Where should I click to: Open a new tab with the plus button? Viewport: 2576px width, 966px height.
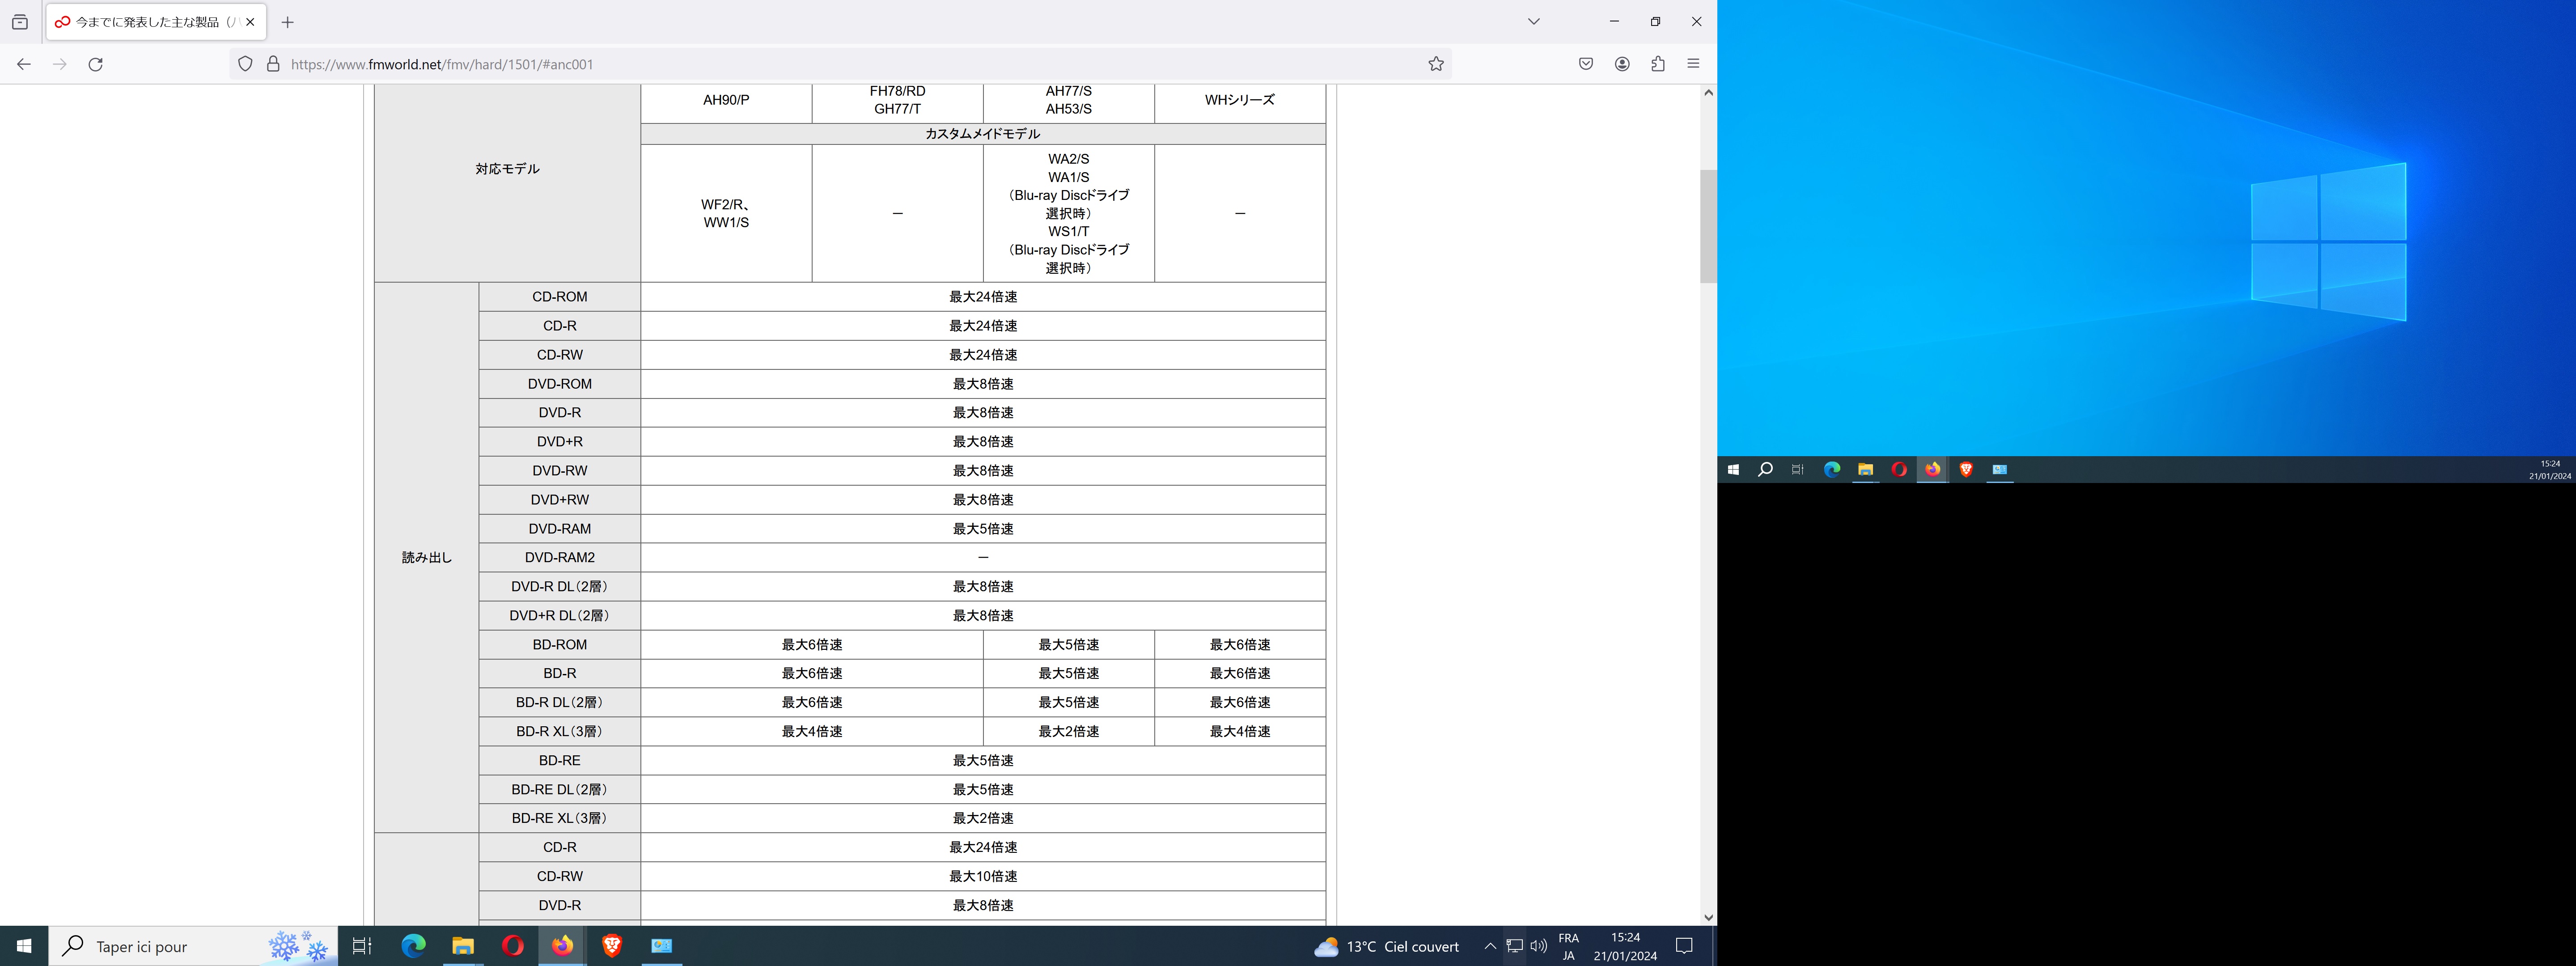[288, 22]
